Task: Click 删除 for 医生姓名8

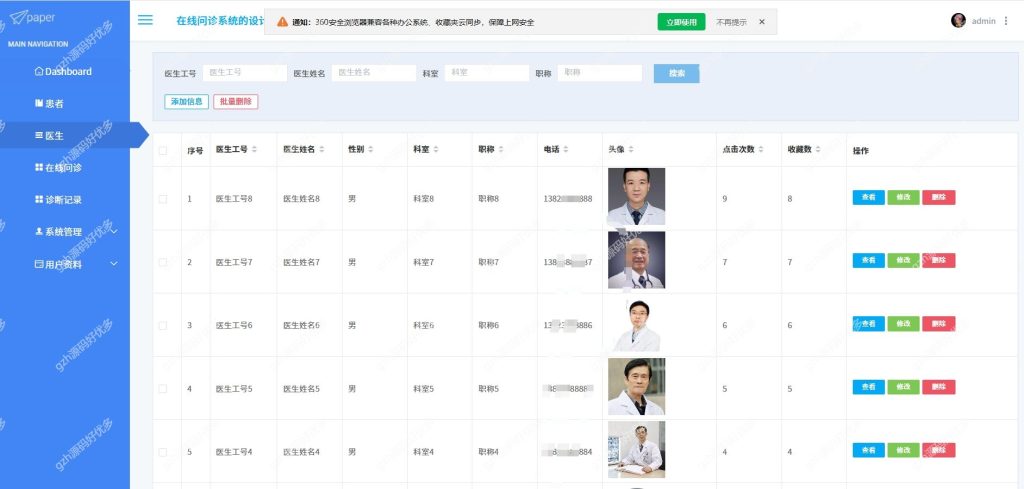Action: (x=938, y=197)
